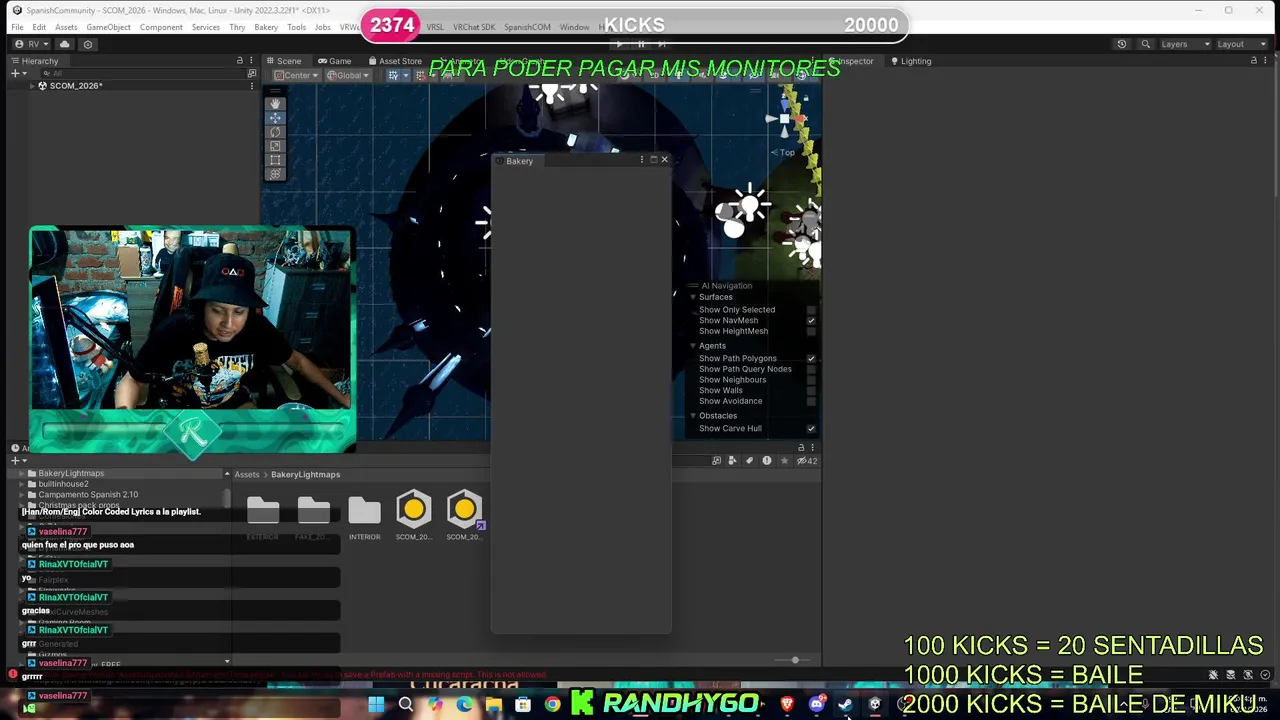Switch to the Game tab
Viewport: 1280px width, 720px height.
pos(335,61)
